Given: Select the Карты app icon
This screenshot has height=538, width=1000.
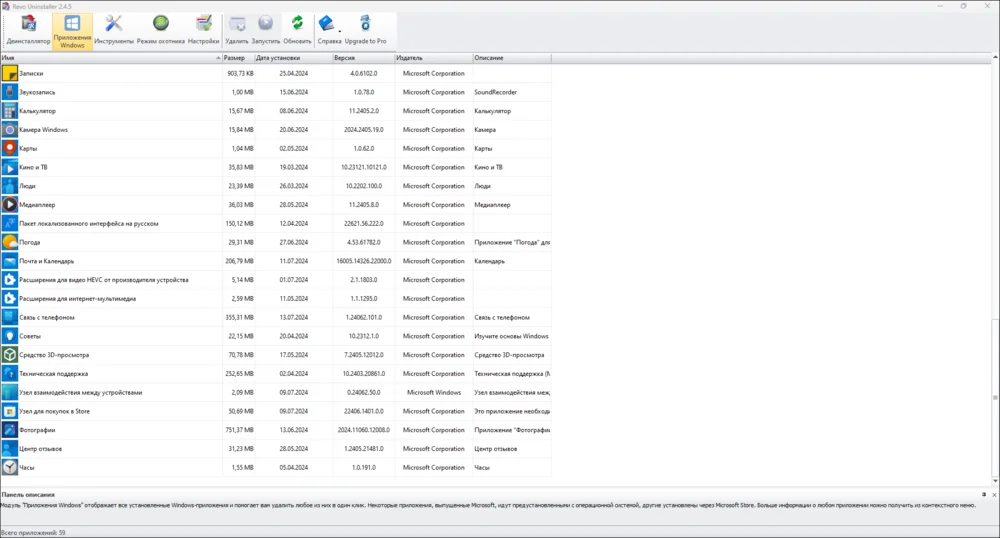Looking at the screenshot, I should (x=10, y=149).
